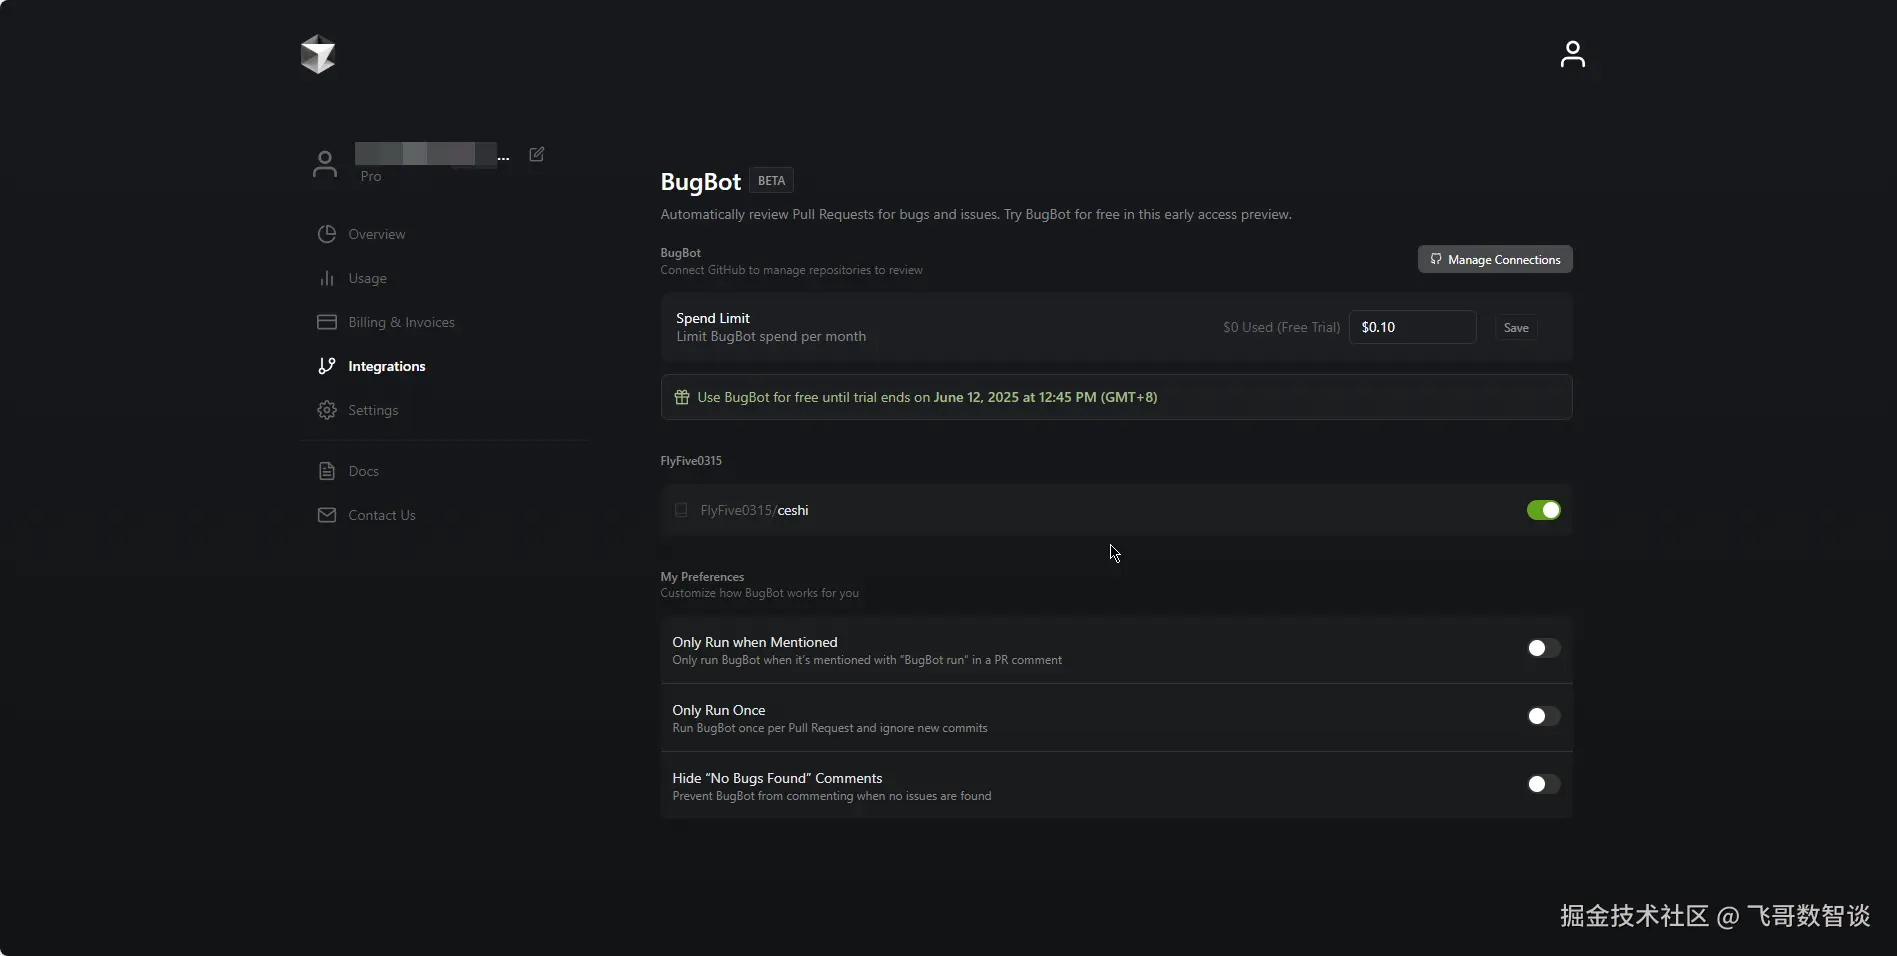Open the Usage sidebar item
The height and width of the screenshot is (956, 1897).
coord(367,278)
